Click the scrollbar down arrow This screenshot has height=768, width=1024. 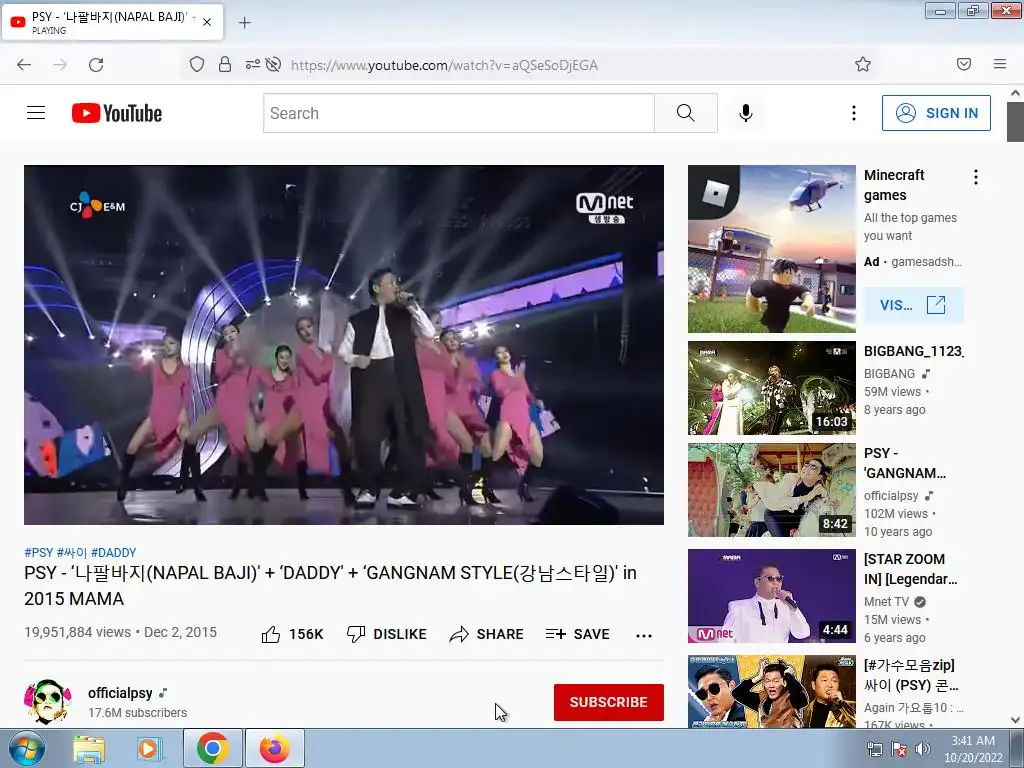[x=1015, y=720]
